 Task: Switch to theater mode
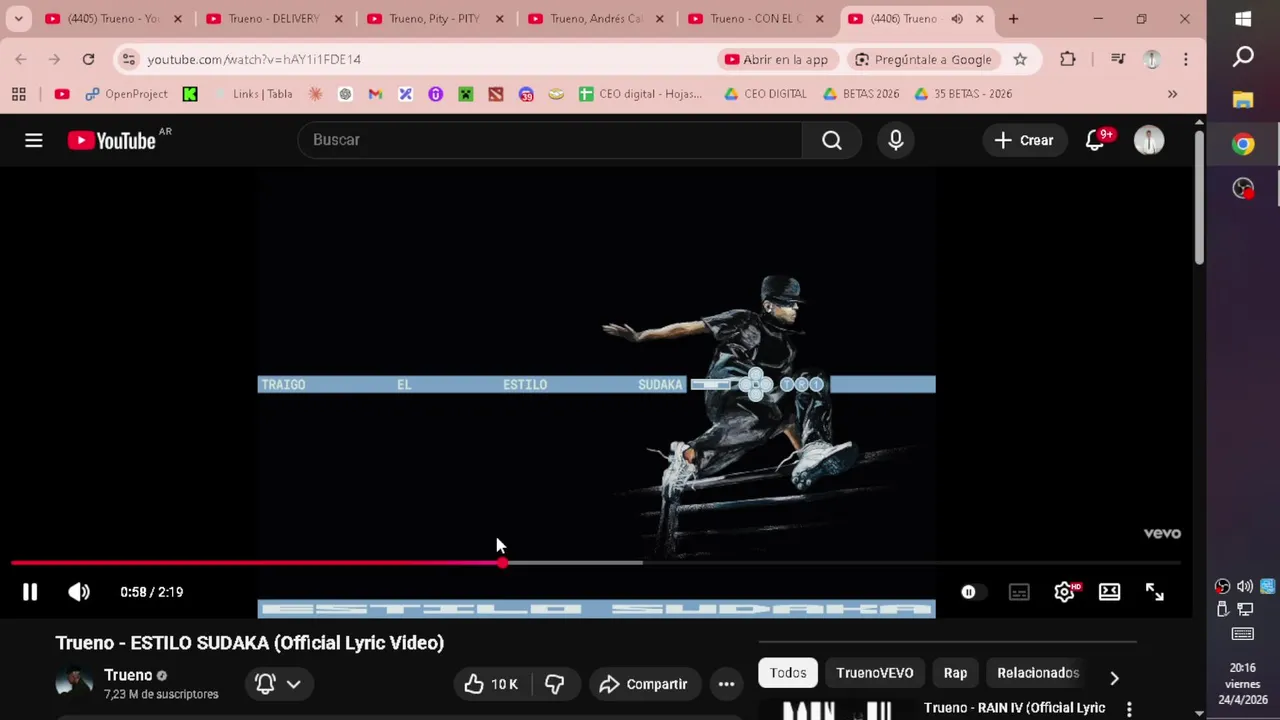pyautogui.click(x=1110, y=592)
